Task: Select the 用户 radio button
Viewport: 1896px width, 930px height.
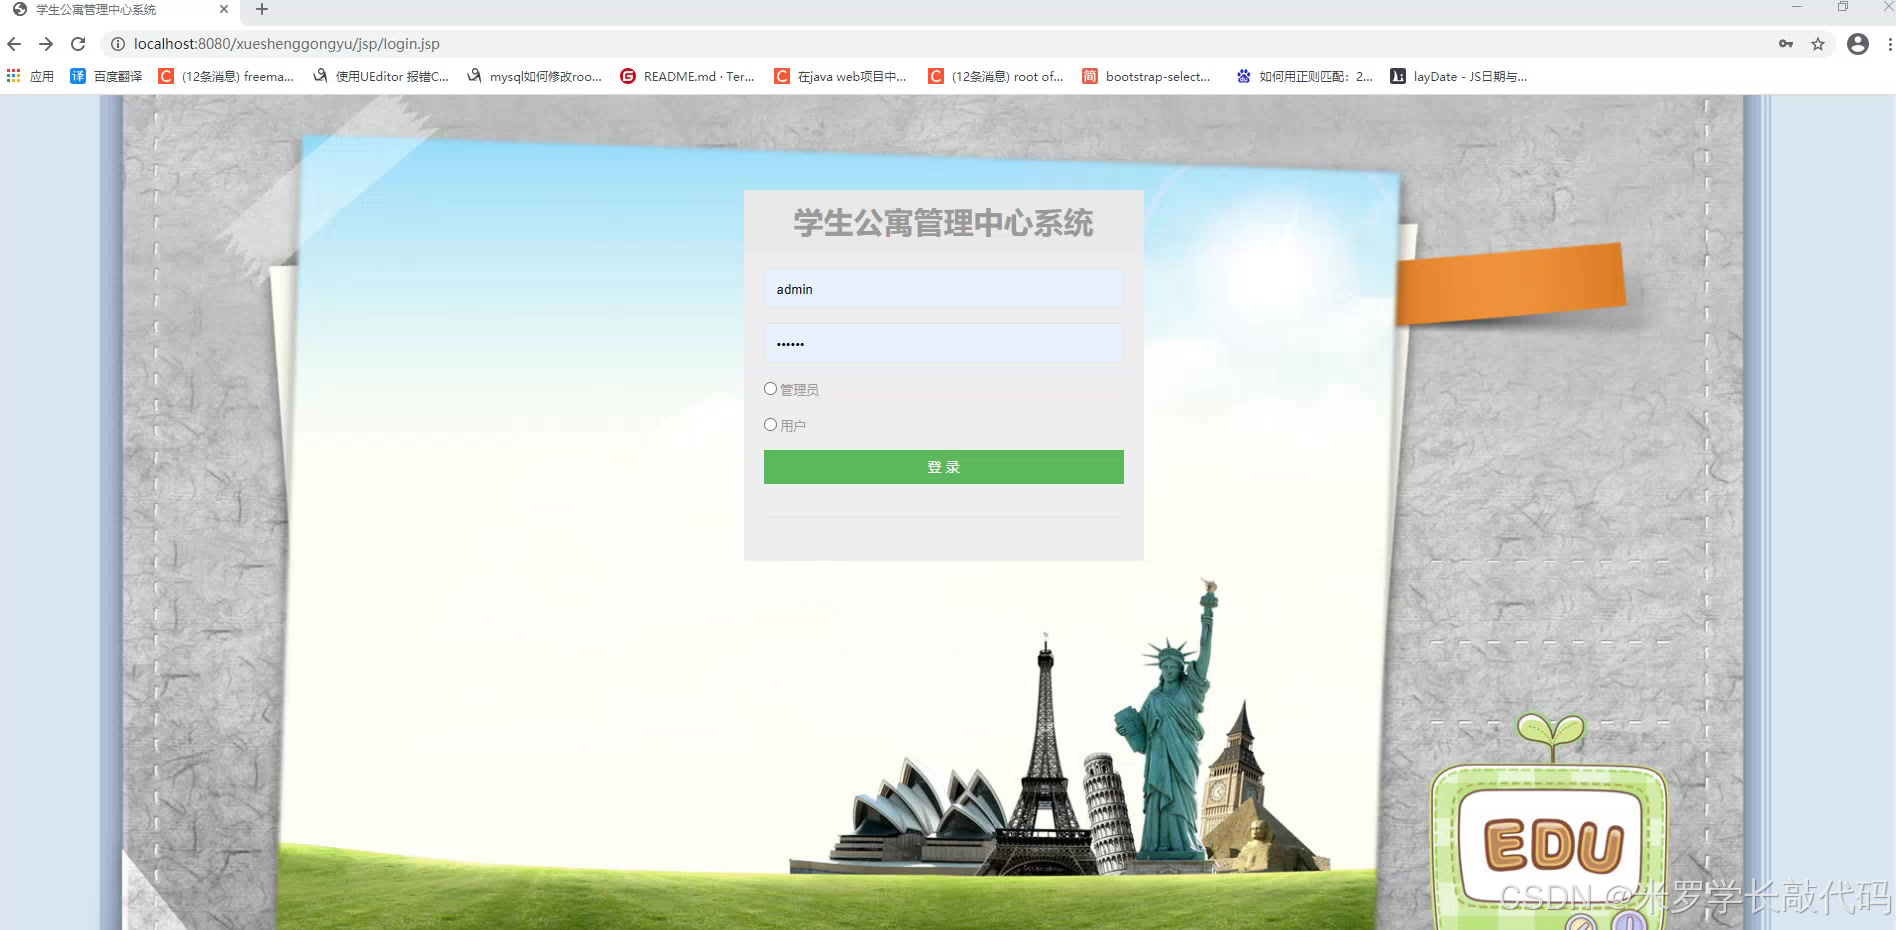Action: [x=770, y=424]
